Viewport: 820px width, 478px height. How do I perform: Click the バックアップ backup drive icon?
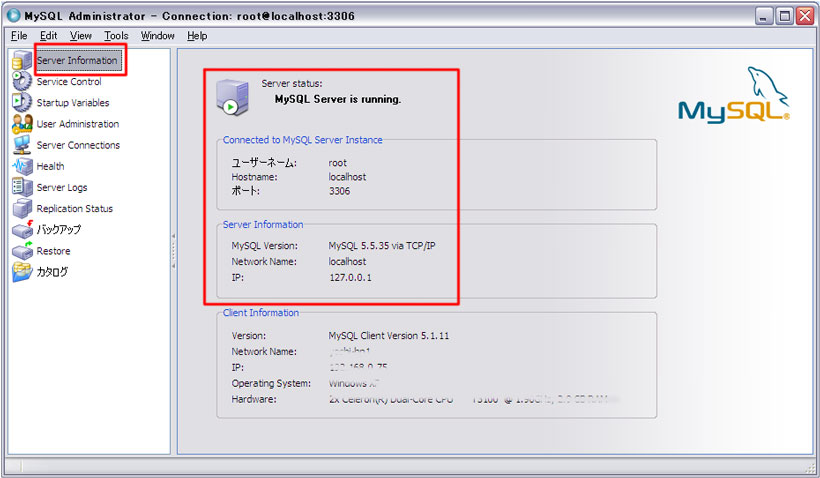[21, 229]
